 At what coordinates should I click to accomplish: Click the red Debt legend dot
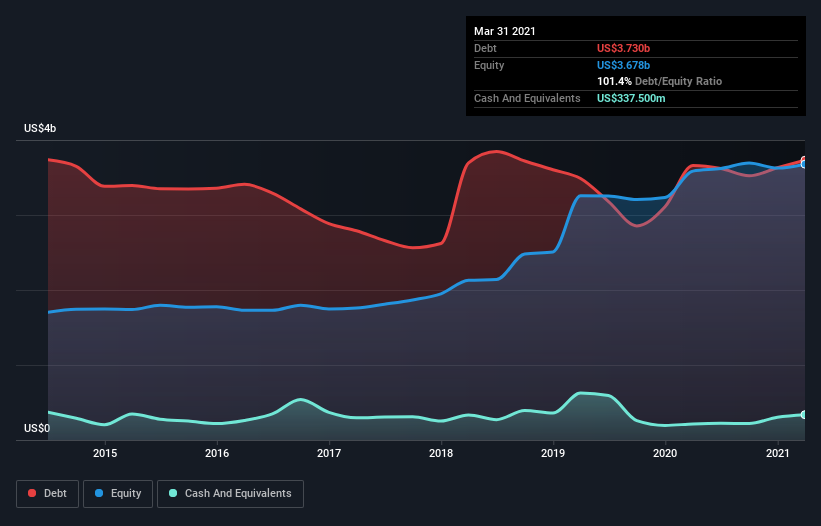point(32,493)
